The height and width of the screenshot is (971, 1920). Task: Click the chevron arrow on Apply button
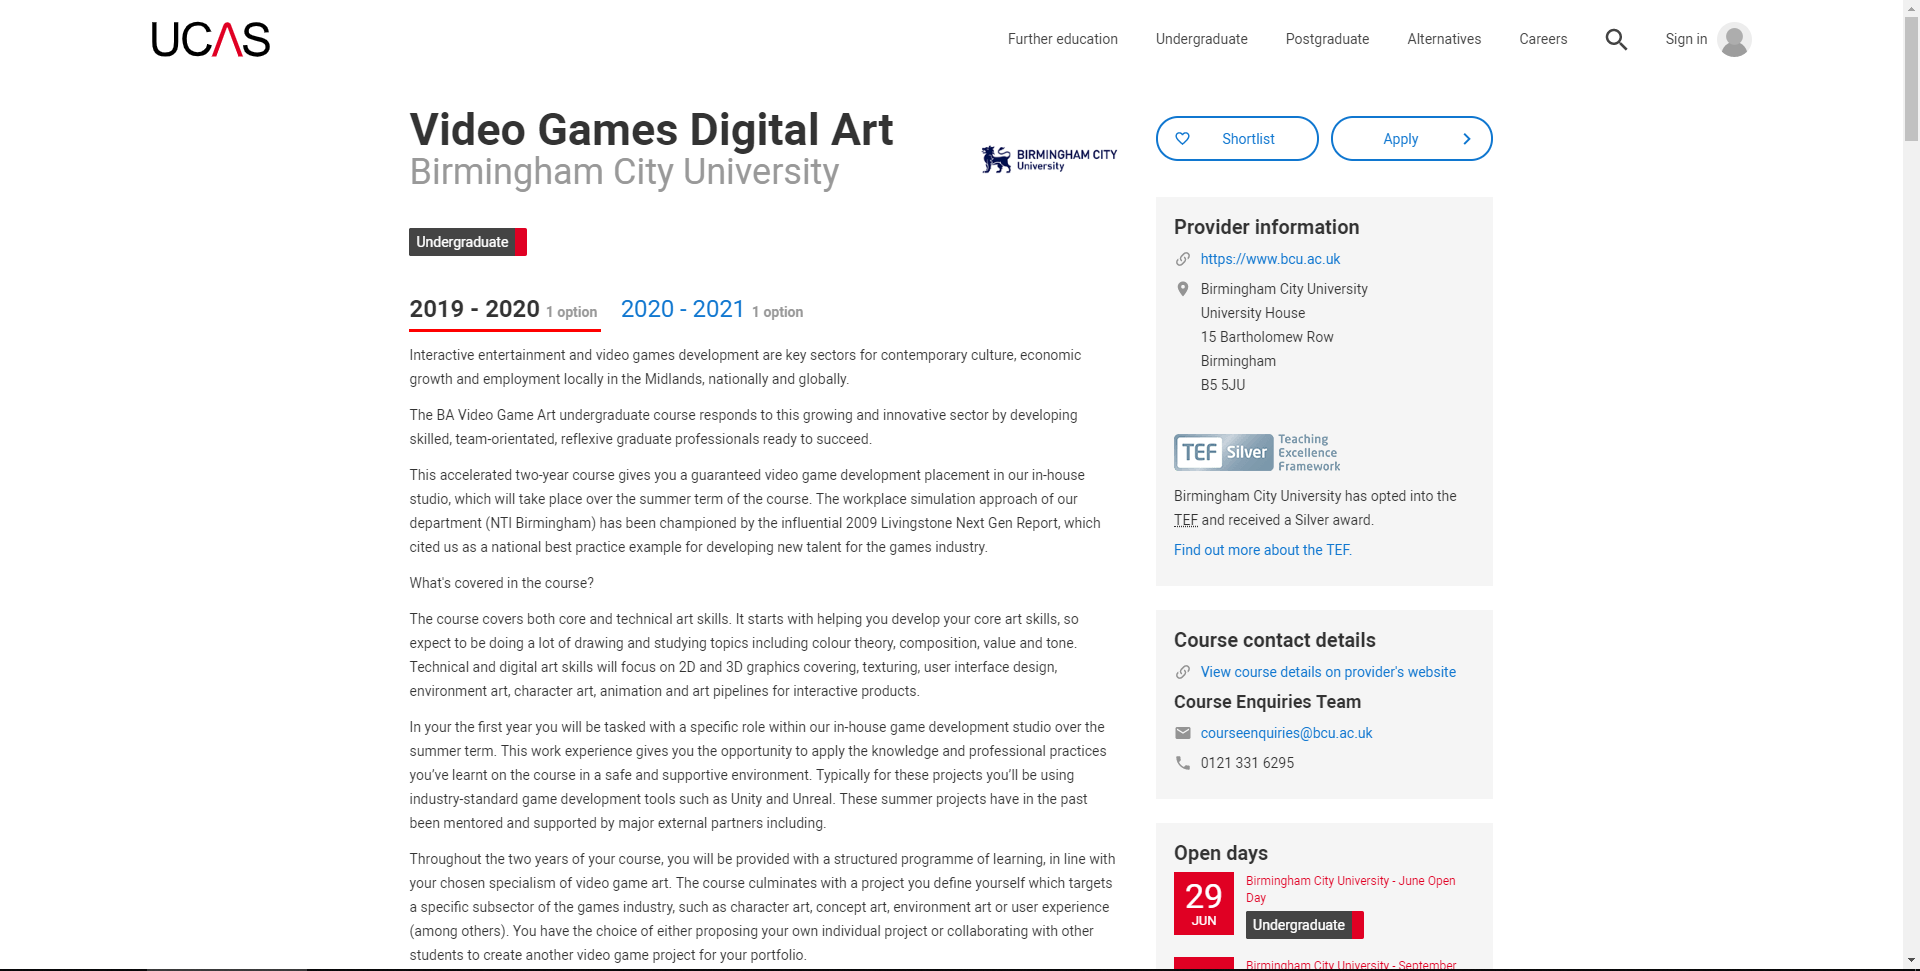tap(1466, 139)
